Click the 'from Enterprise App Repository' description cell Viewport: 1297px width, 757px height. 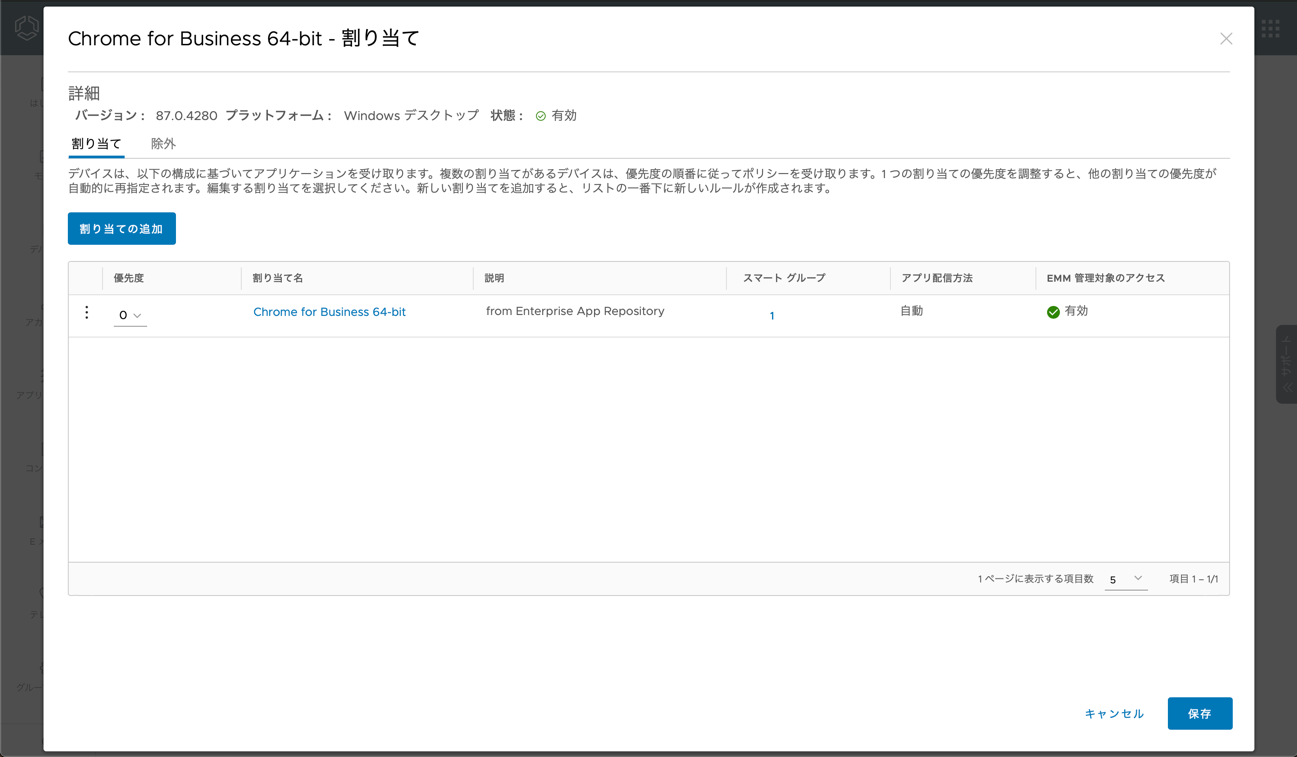click(575, 311)
